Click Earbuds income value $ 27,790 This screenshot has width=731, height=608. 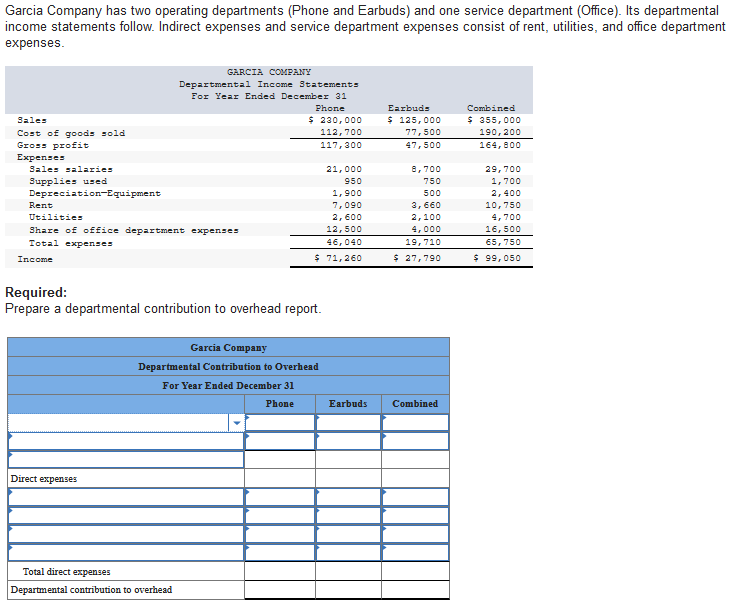(x=417, y=258)
